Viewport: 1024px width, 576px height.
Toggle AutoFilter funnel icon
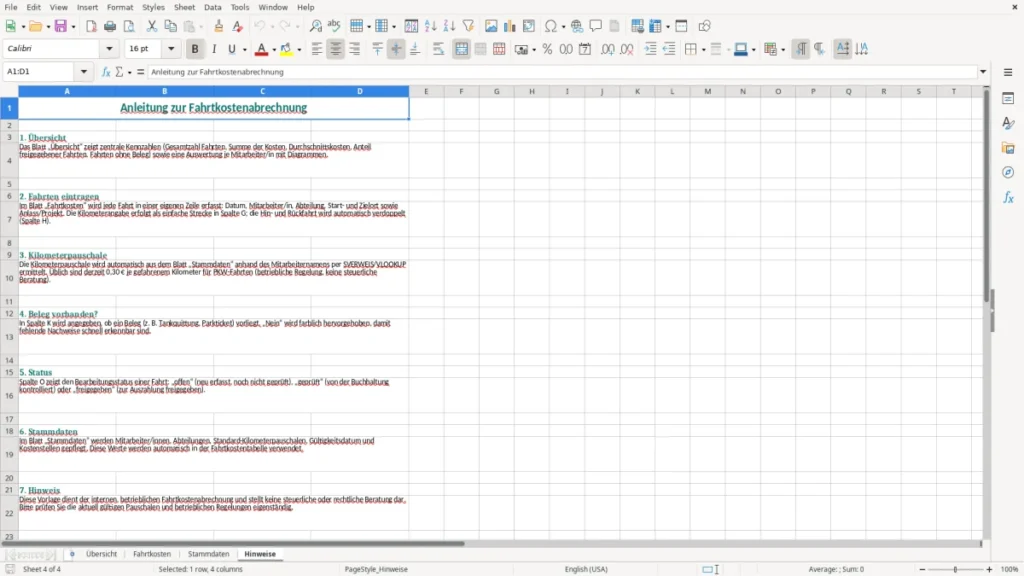point(468,26)
